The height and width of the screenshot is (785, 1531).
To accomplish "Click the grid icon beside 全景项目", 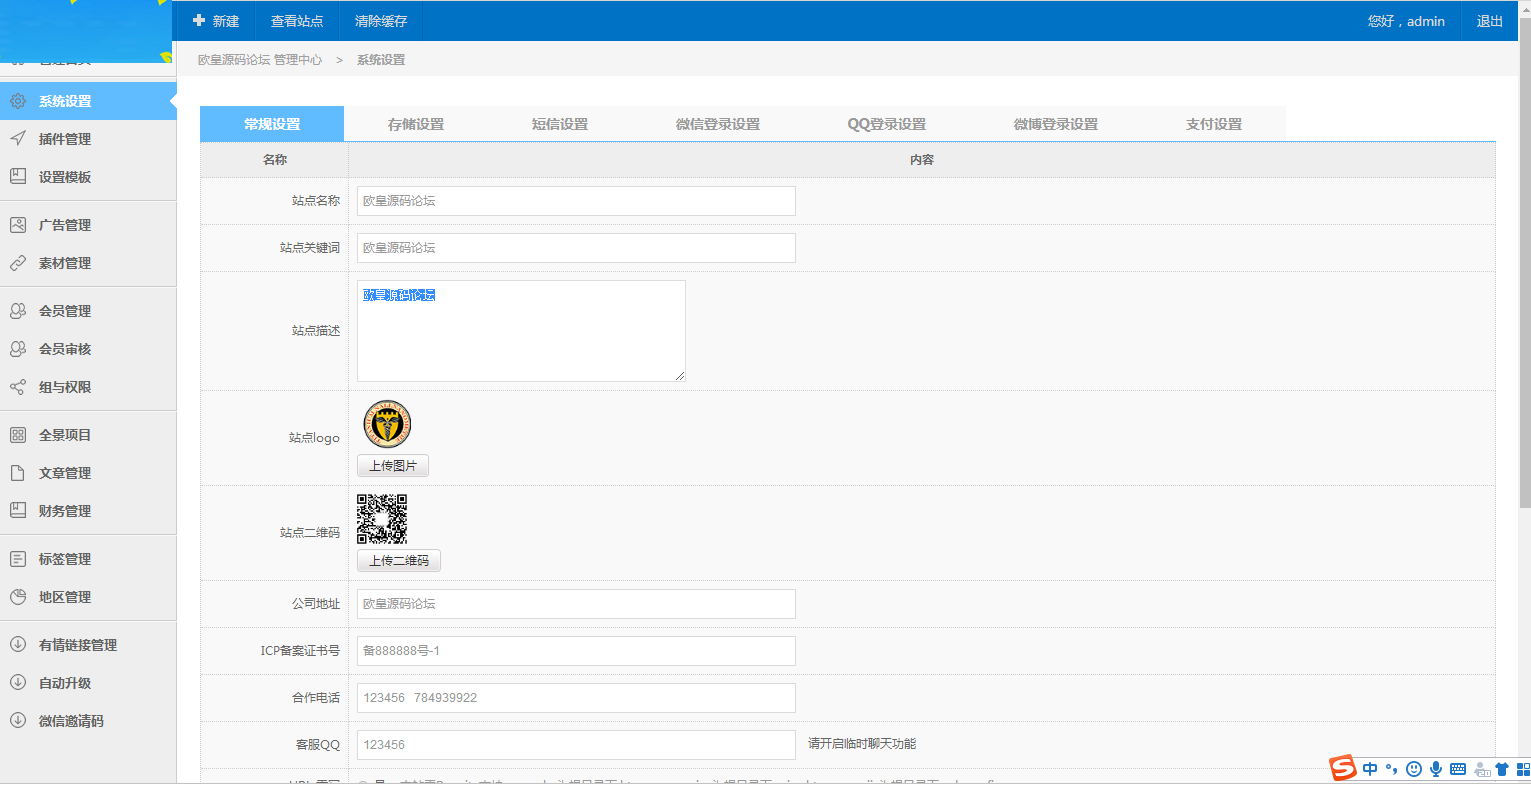I will click(18, 435).
